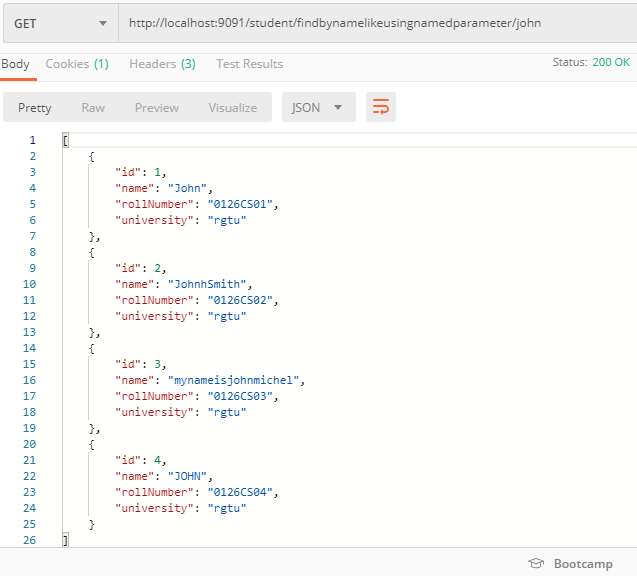Click line number 26 in the gutter

29,540
